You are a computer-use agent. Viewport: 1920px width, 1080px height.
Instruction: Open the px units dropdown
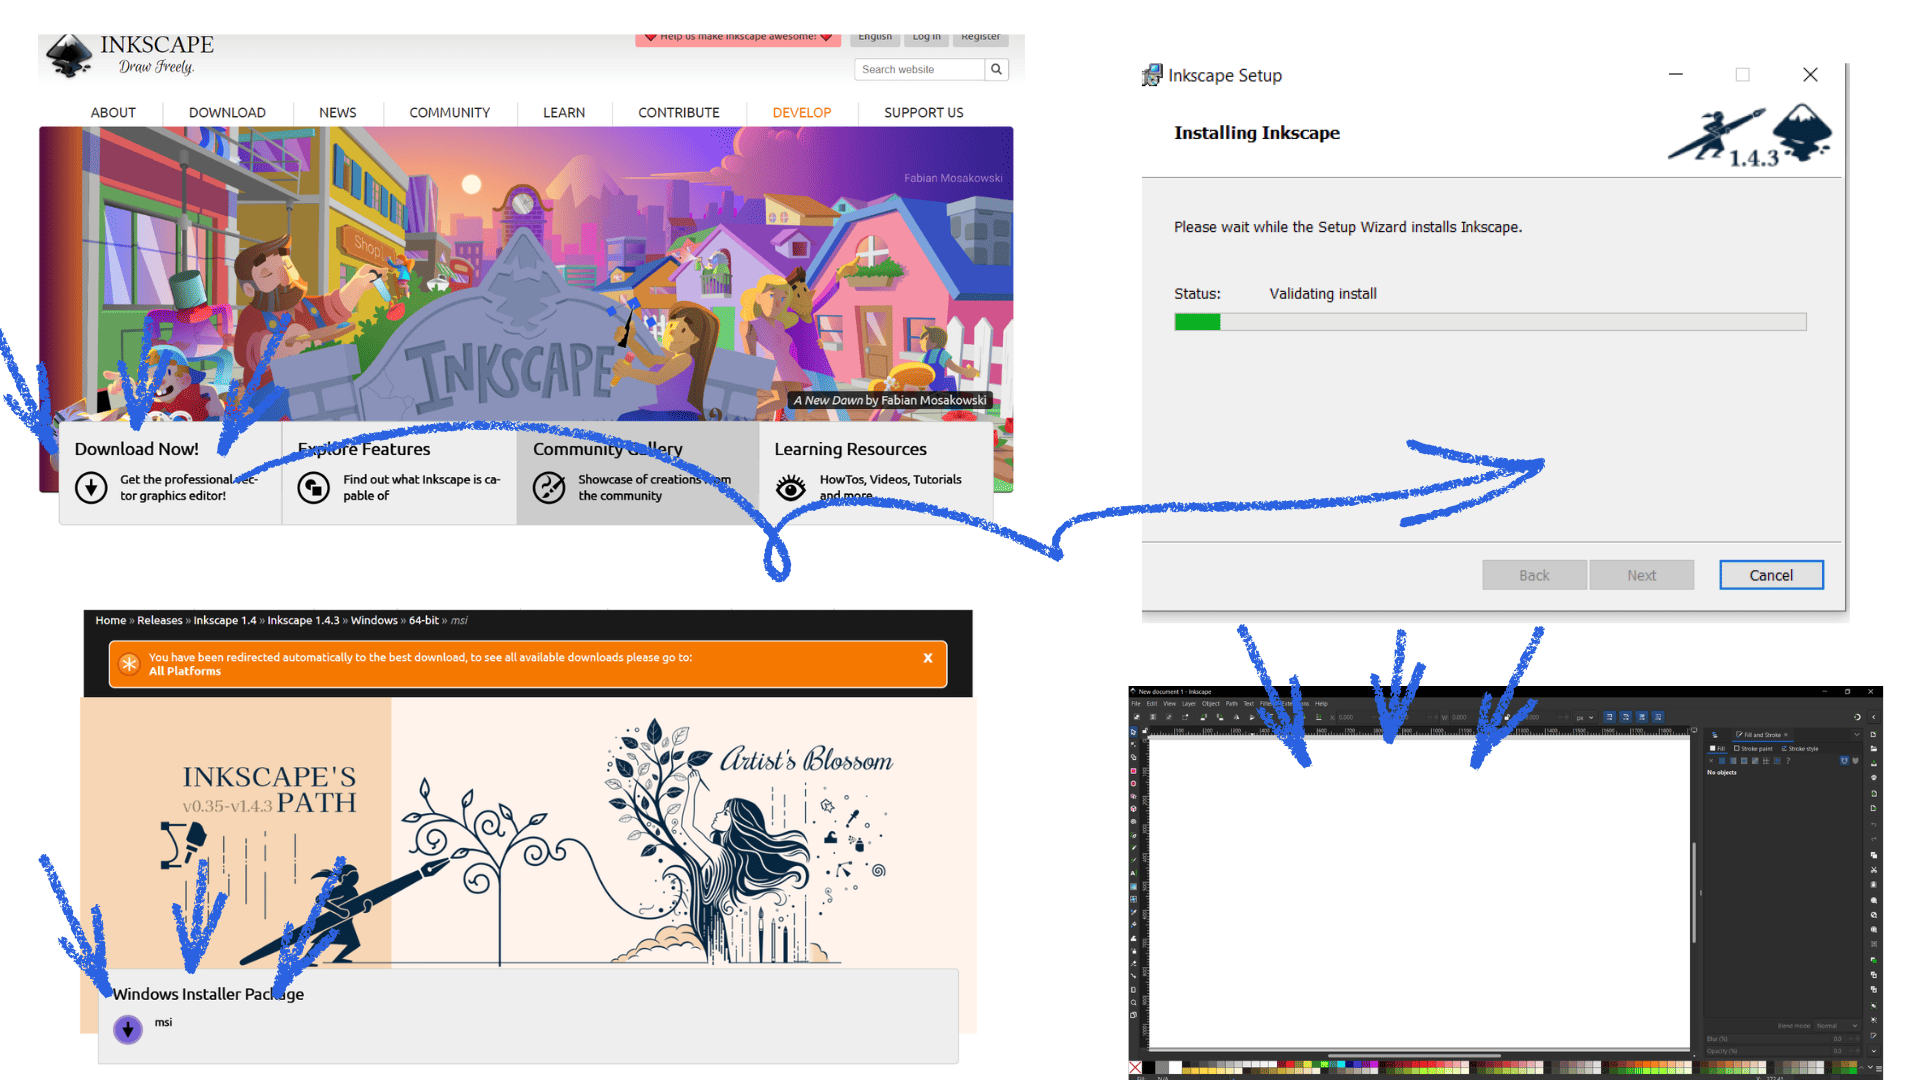coord(1585,717)
